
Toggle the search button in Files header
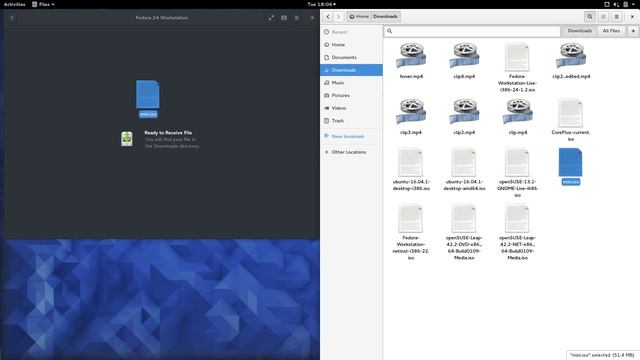pyautogui.click(x=589, y=17)
